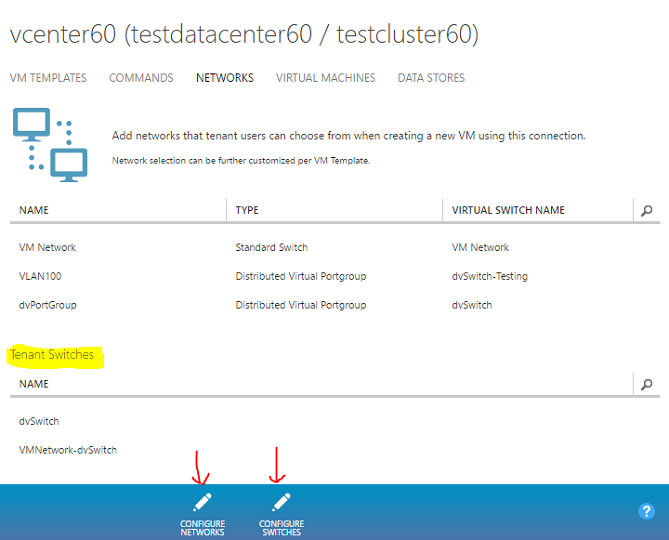Image resolution: width=669 pixels, height=540 pixels.
Task: Click the dvSwitch-Testing switch name cell
Action: pyautogui.click(x=490, y=276)
